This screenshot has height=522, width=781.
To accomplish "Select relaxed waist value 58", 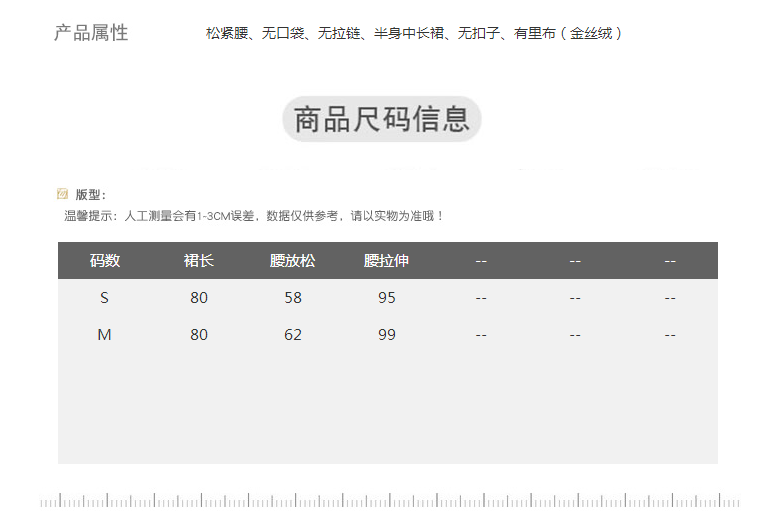I will pos(293,298).
